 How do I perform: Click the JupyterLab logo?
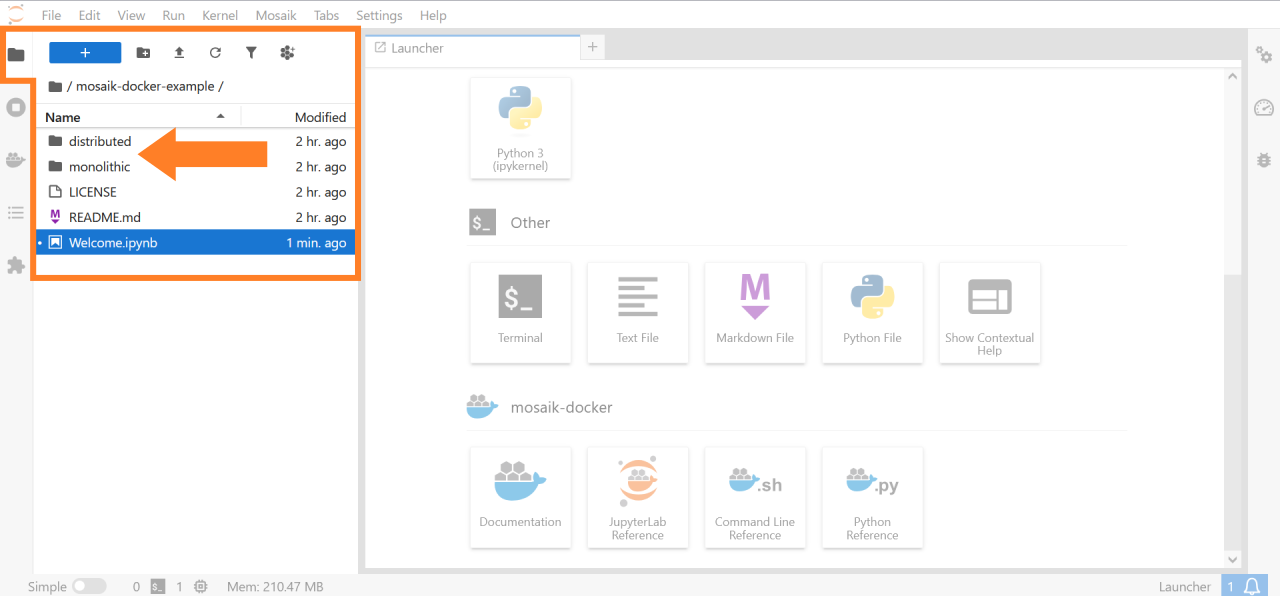16,15
